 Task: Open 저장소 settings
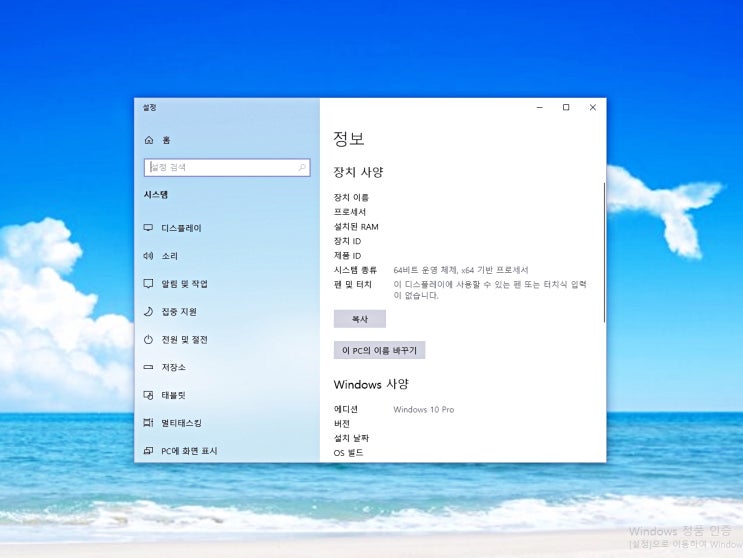(173, 367)
